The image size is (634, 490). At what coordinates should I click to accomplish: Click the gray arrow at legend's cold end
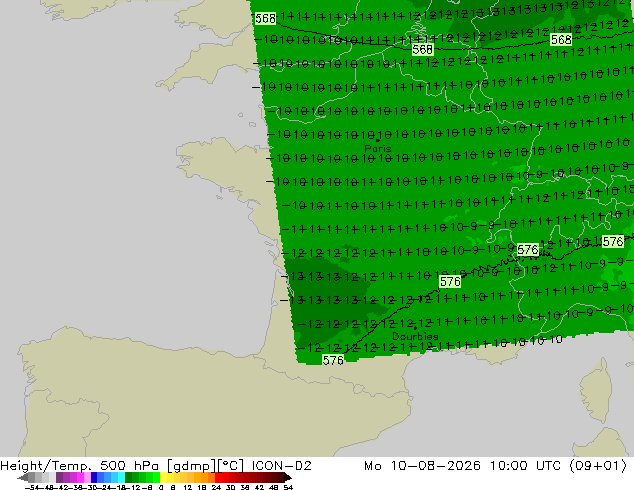click(x=23, y=477)
